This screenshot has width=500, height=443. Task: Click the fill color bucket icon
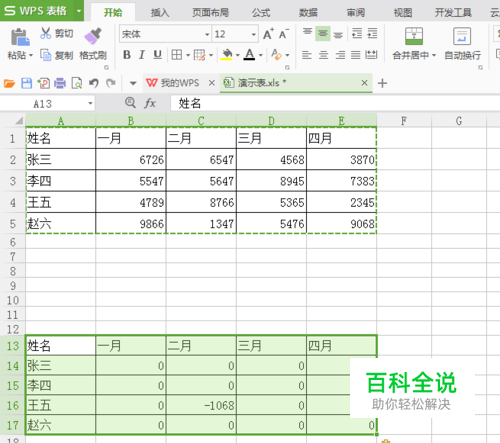227,55
